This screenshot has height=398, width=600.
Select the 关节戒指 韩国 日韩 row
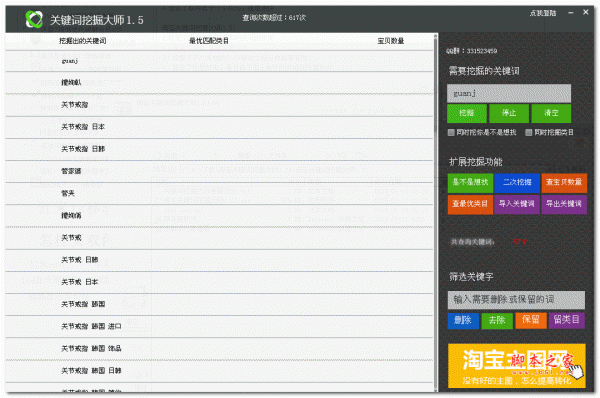pos(219,371)
